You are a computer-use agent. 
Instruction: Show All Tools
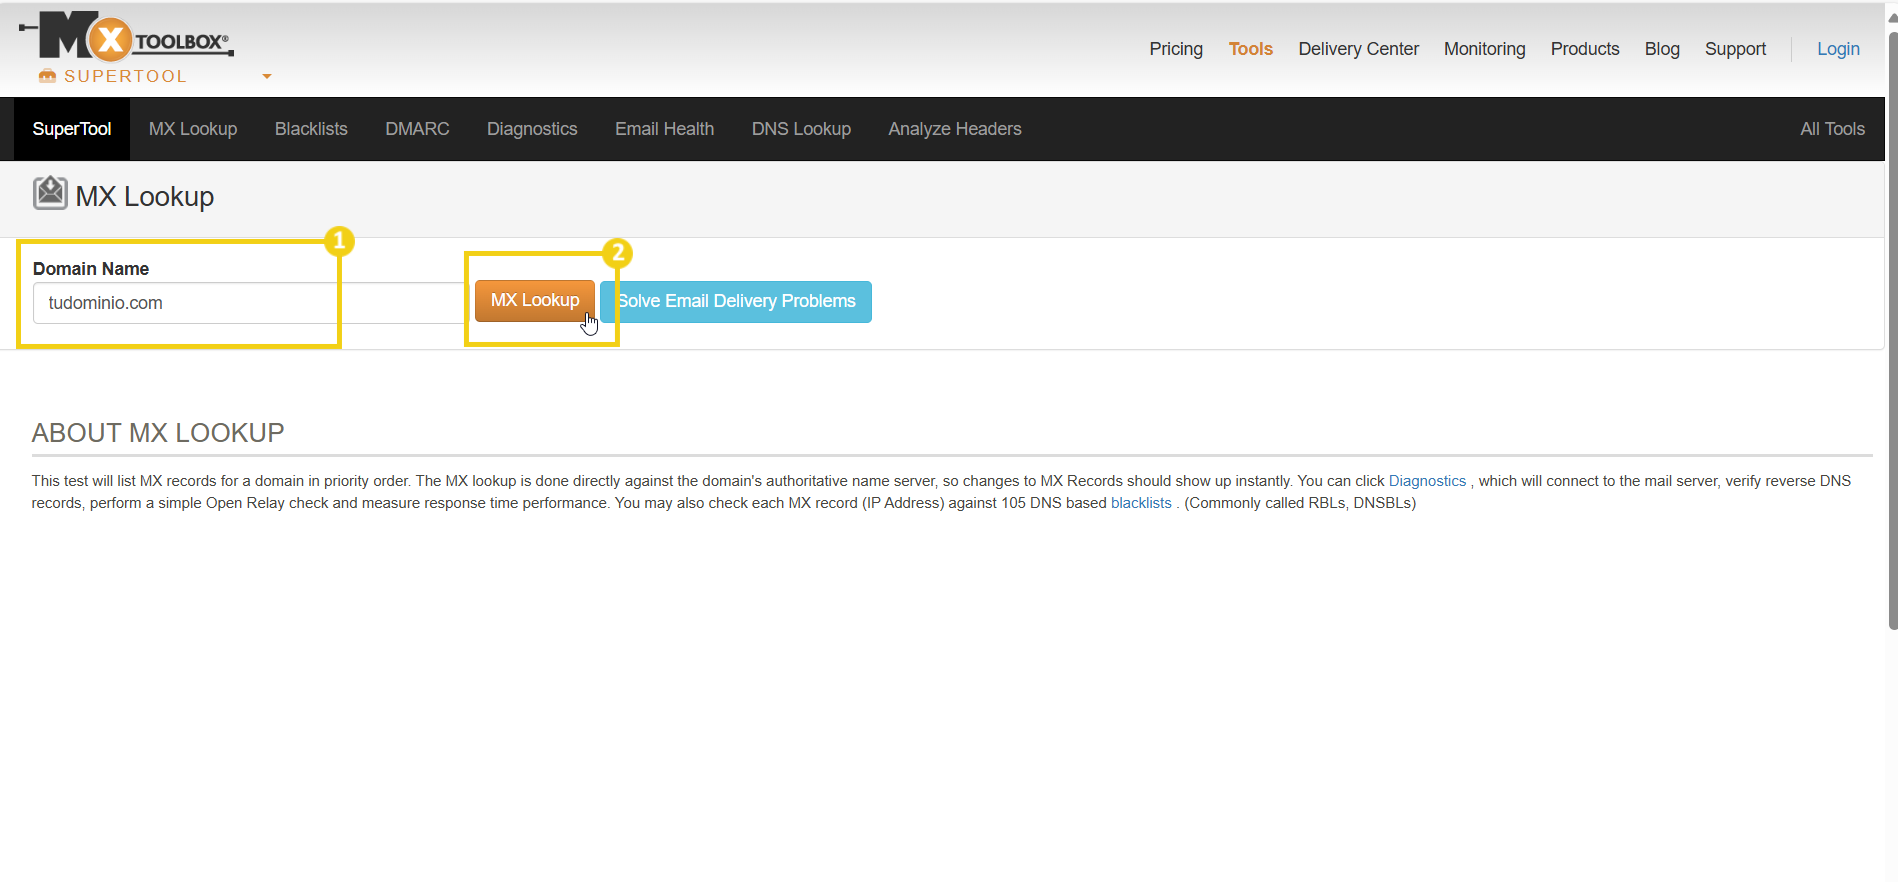click(x=1832, y=129)
